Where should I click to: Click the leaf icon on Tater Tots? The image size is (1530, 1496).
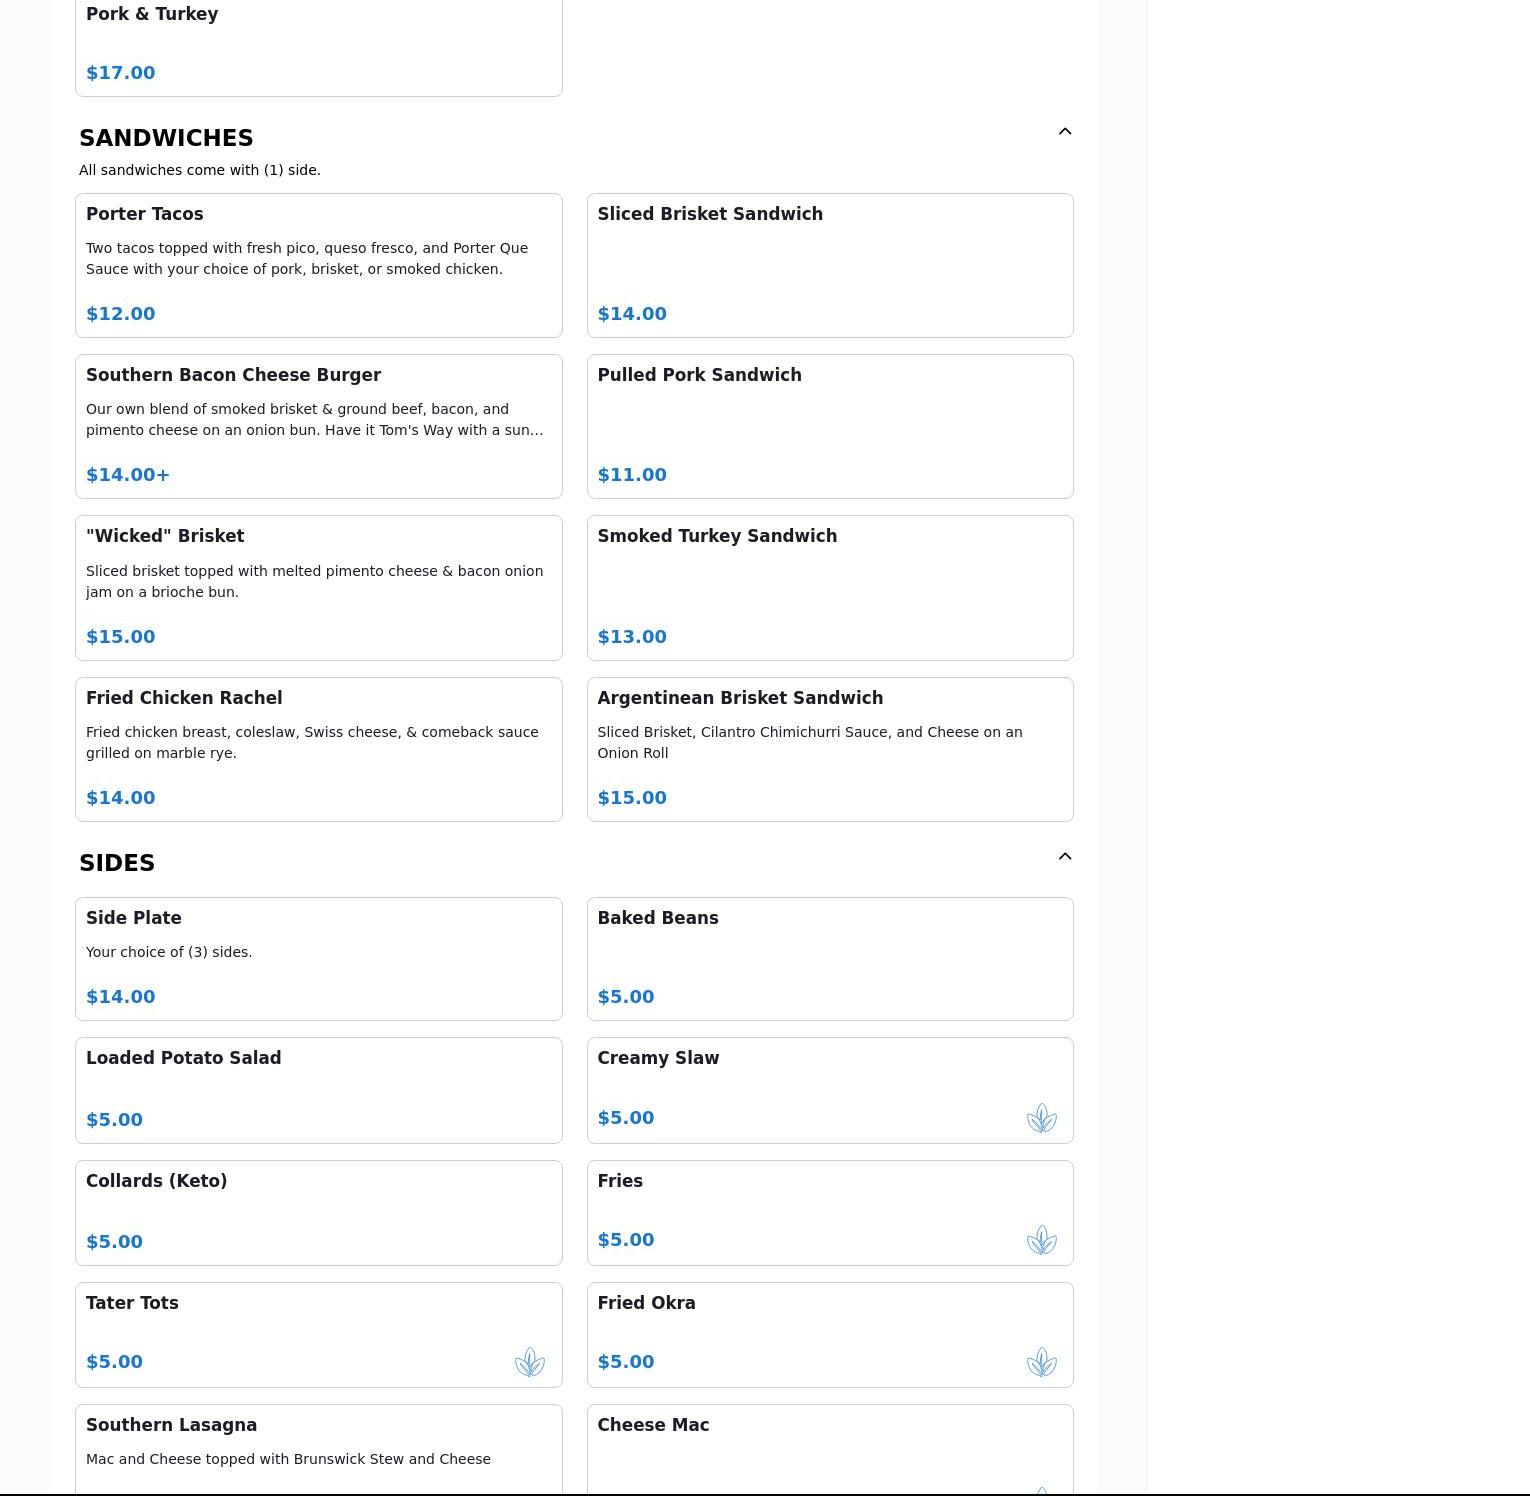click(529, 1362)
